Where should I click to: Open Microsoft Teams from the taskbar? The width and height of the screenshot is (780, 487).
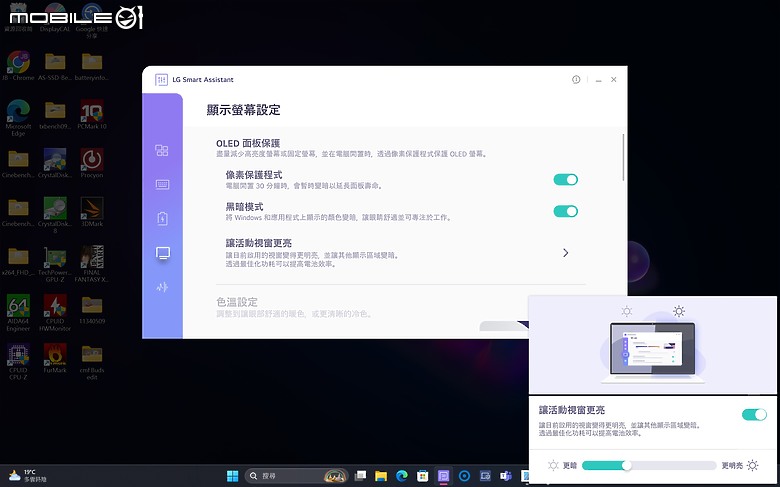pyautogui.click(x=506, y=476)
